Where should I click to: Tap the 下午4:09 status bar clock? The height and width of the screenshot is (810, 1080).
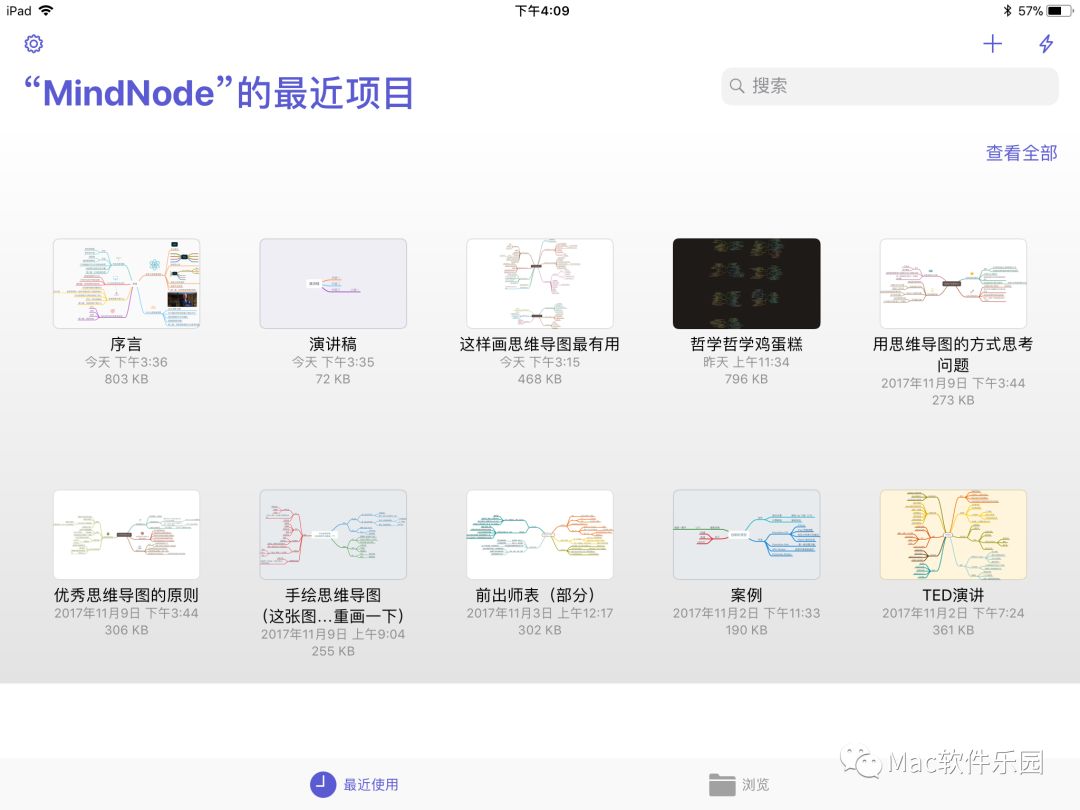pyautogui.click(x=542, y=10)
